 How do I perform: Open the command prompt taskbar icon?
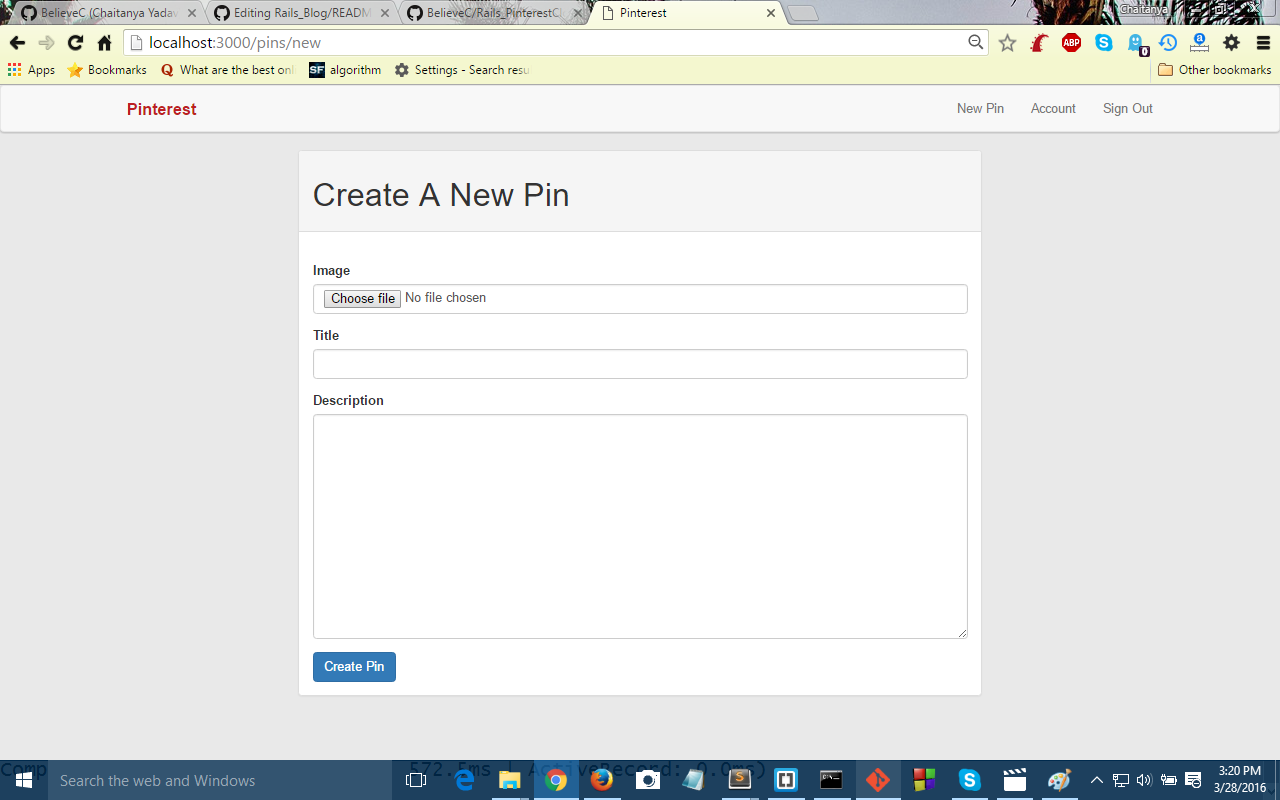click(x=832, y=780)
